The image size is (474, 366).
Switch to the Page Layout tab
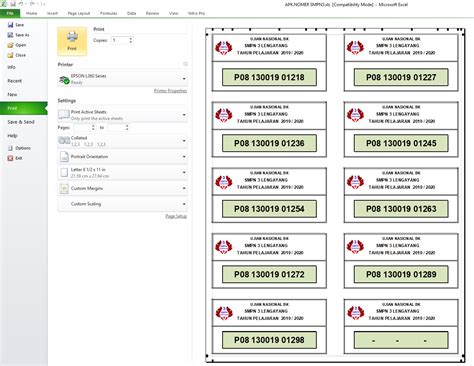[79, 13]
